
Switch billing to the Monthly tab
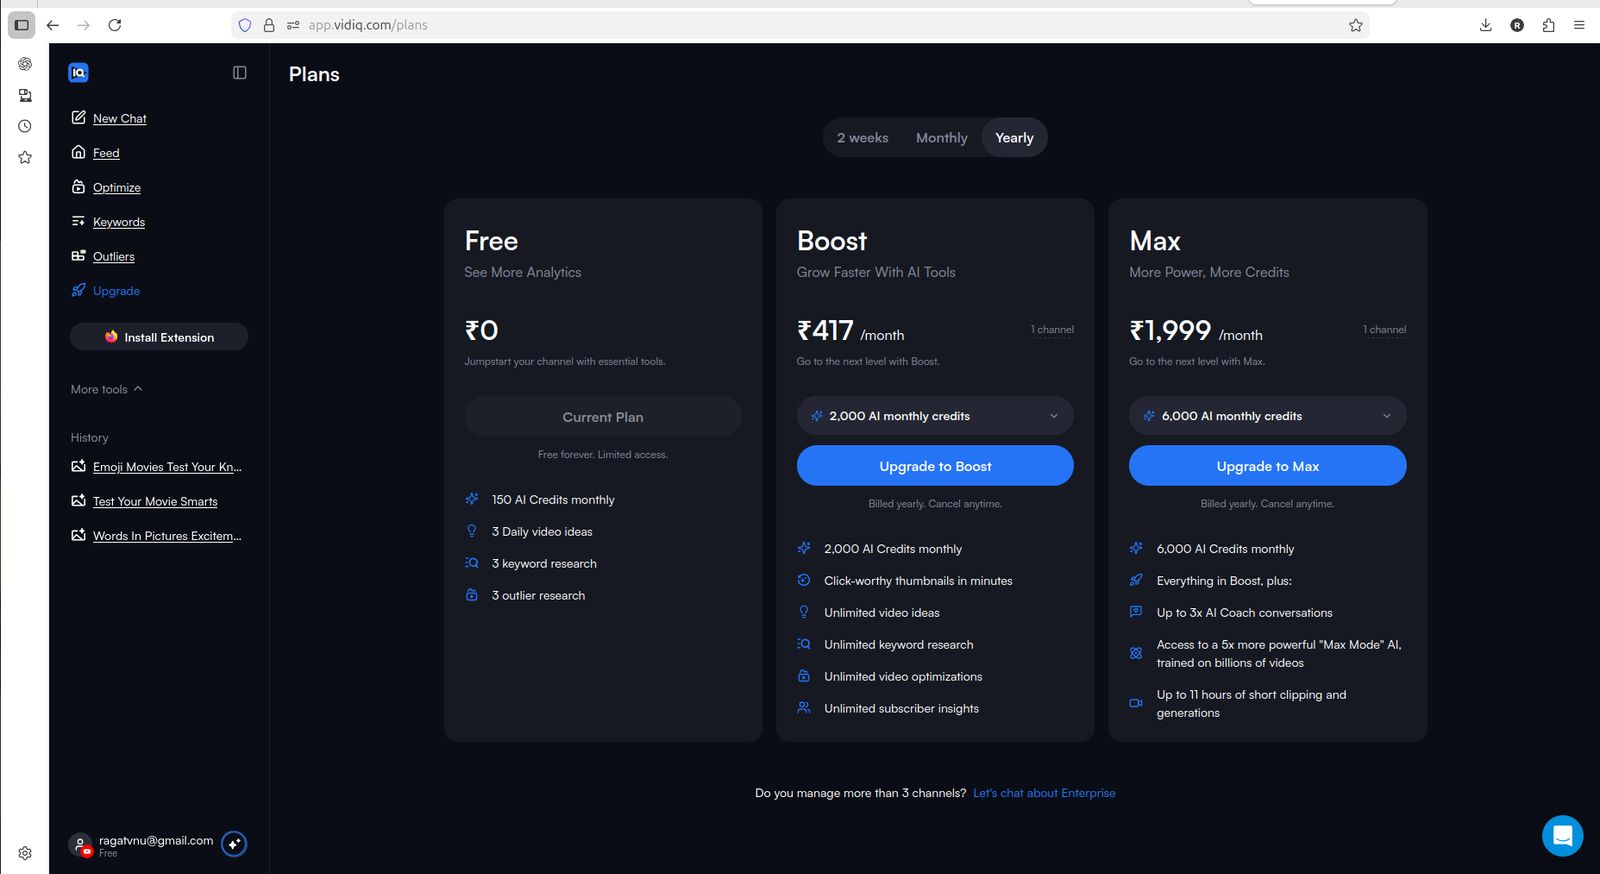pyautogui.click(x=941, y=138)
